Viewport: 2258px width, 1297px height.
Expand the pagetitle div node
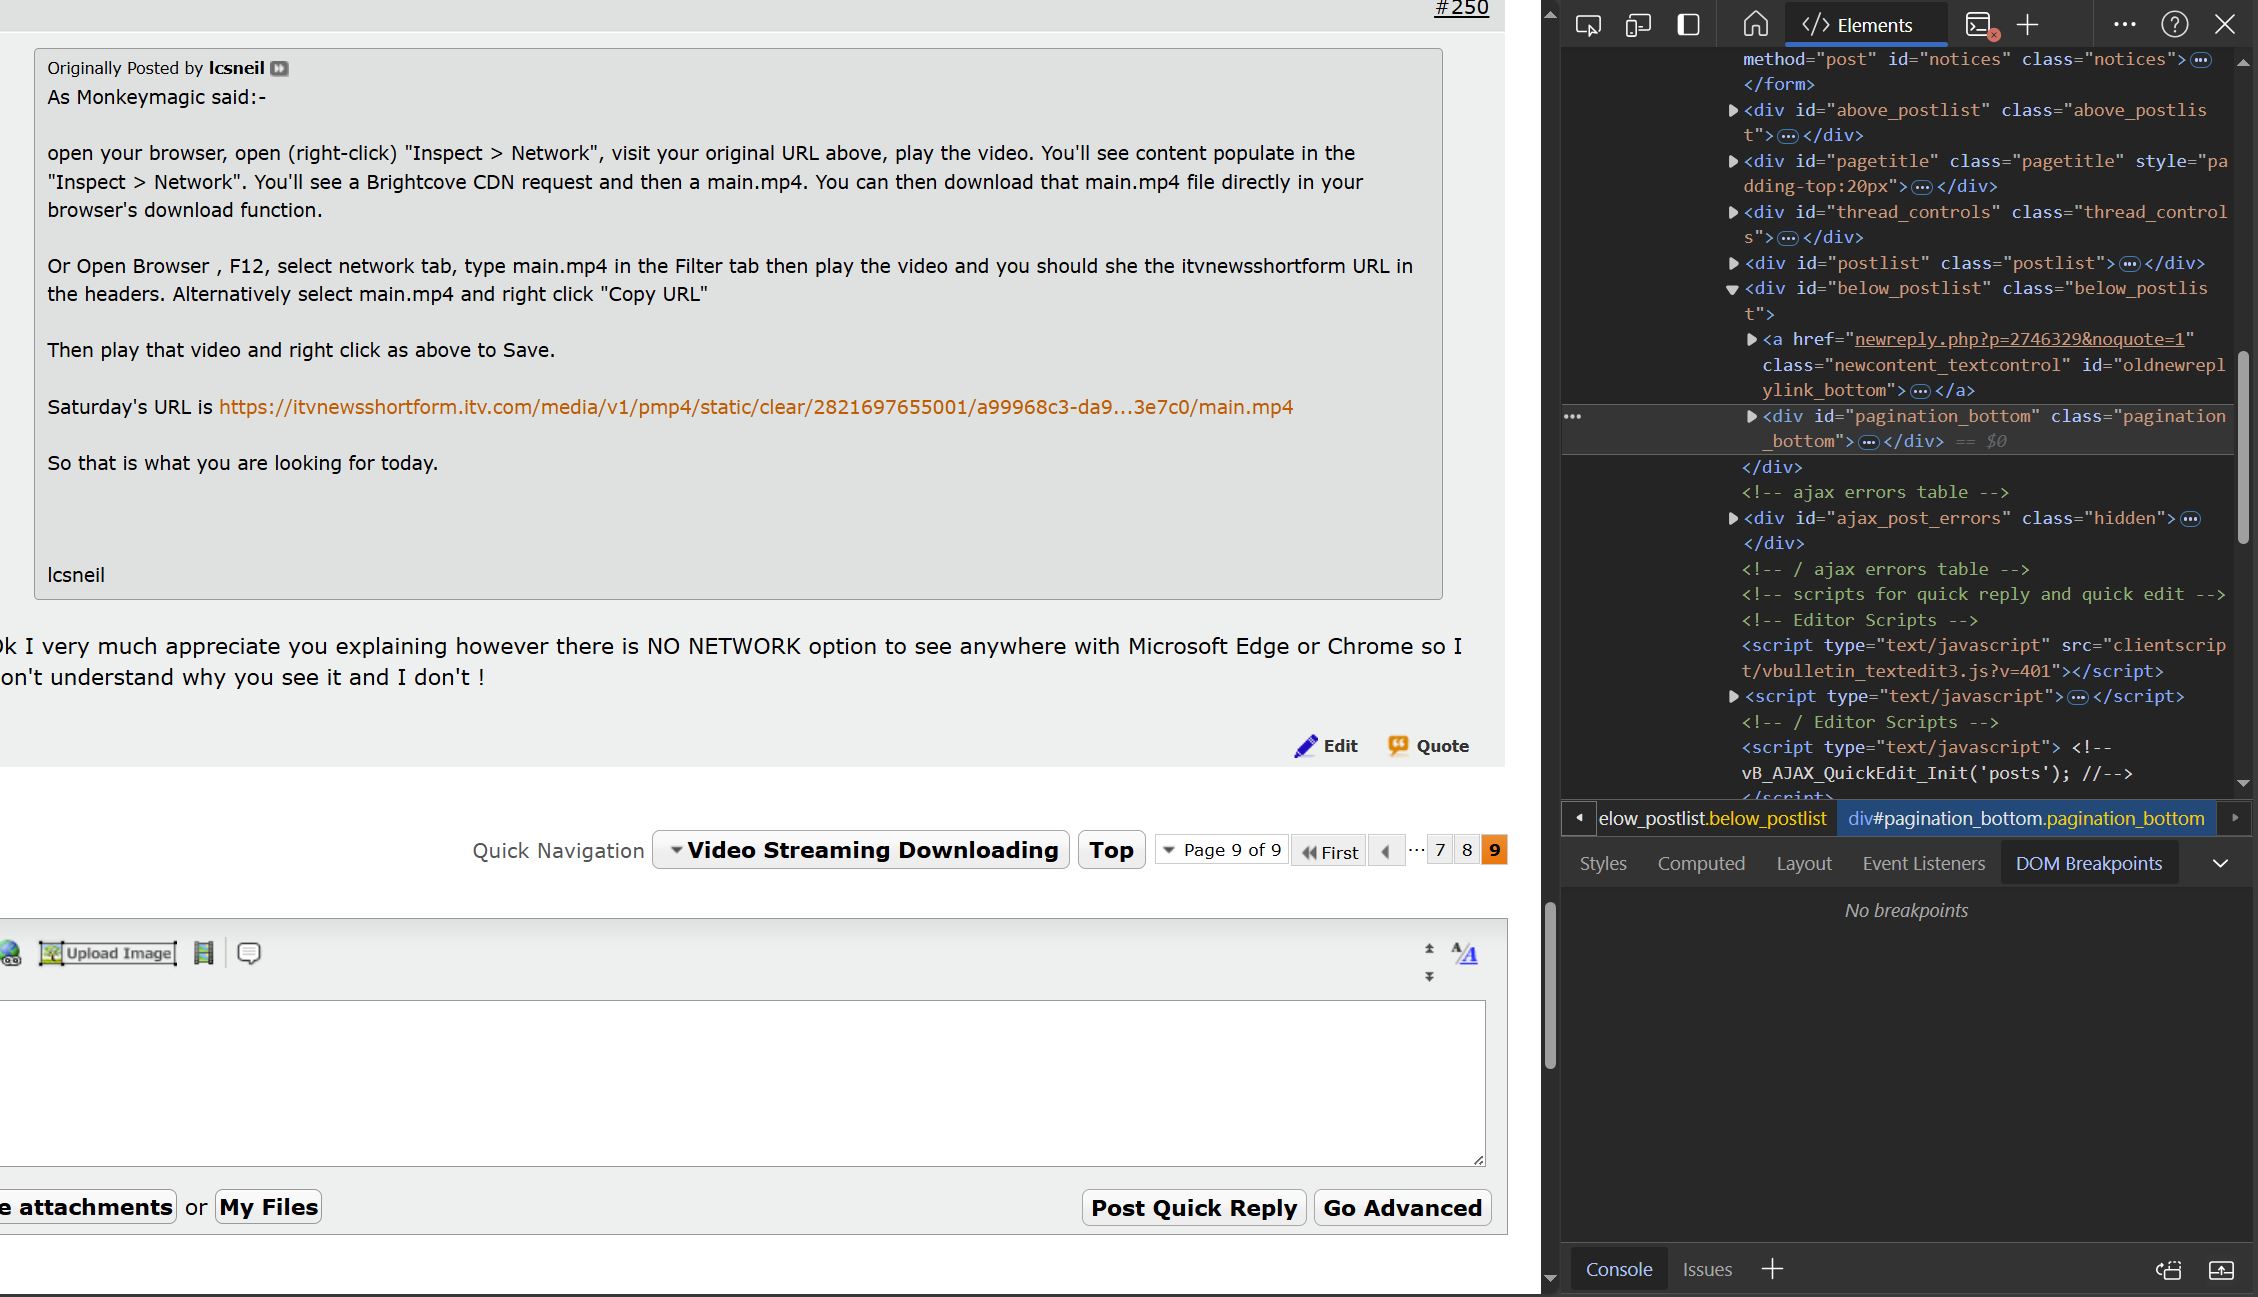pyautogui.click(x=1733, y=161)
